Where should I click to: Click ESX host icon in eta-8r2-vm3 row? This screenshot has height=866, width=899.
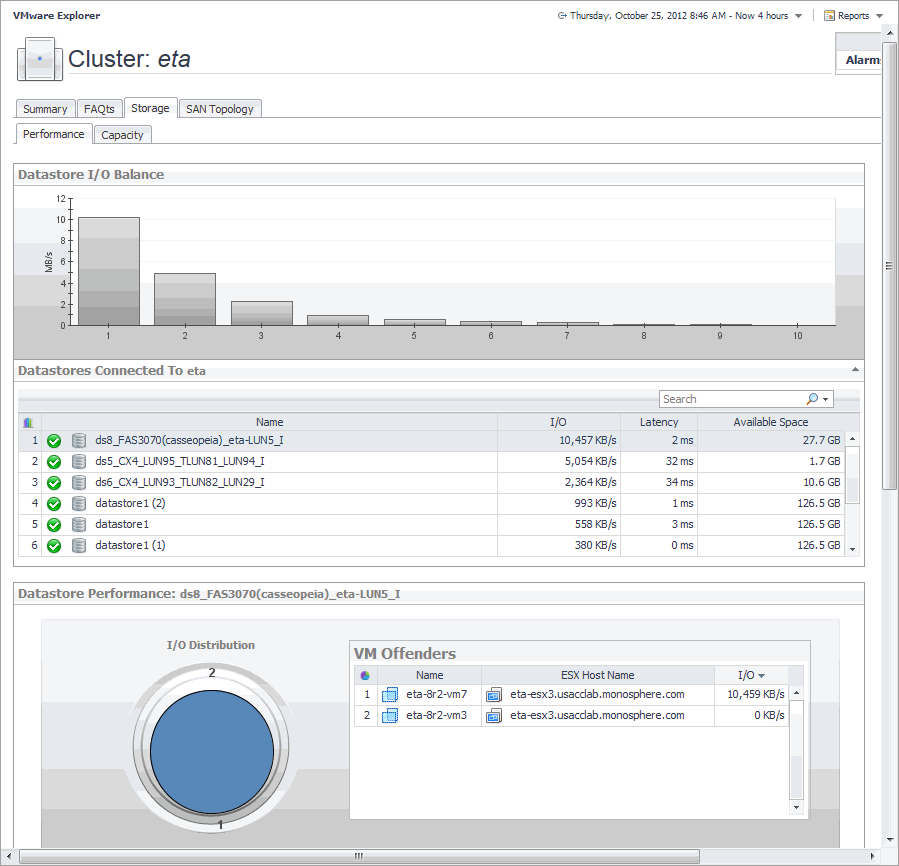(494, 716)
